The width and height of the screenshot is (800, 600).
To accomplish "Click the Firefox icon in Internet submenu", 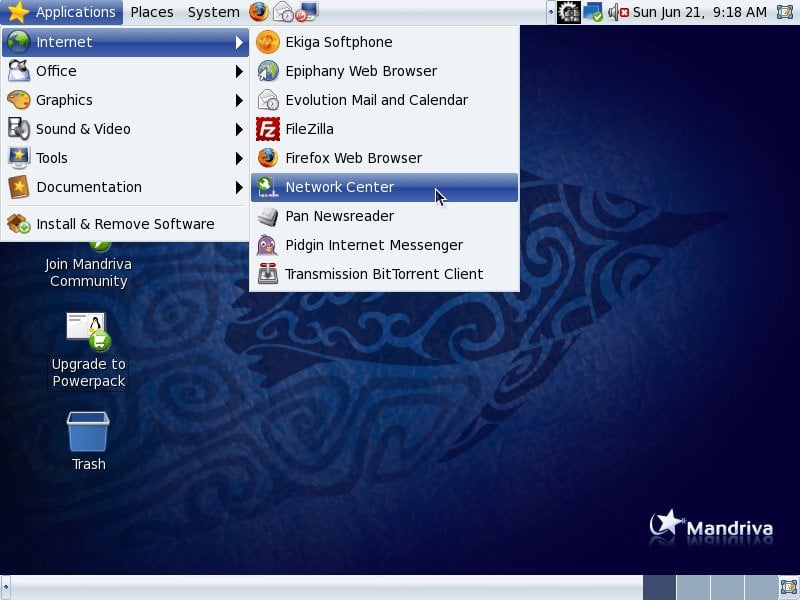I will pos(268,158).
